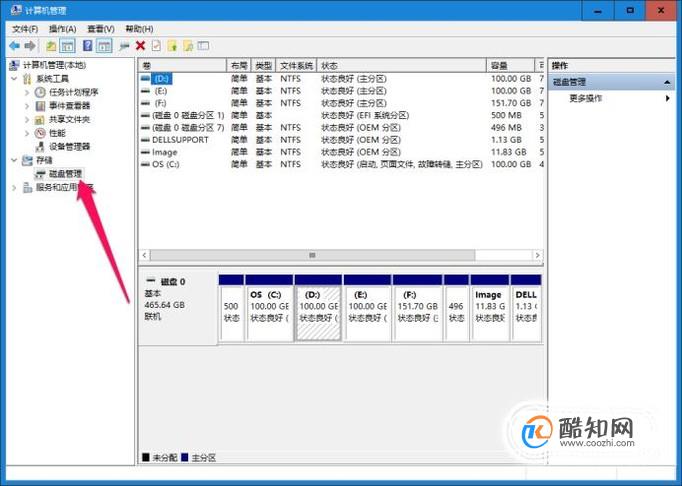Click the gray connector icon left of the red X

(124, 46)
